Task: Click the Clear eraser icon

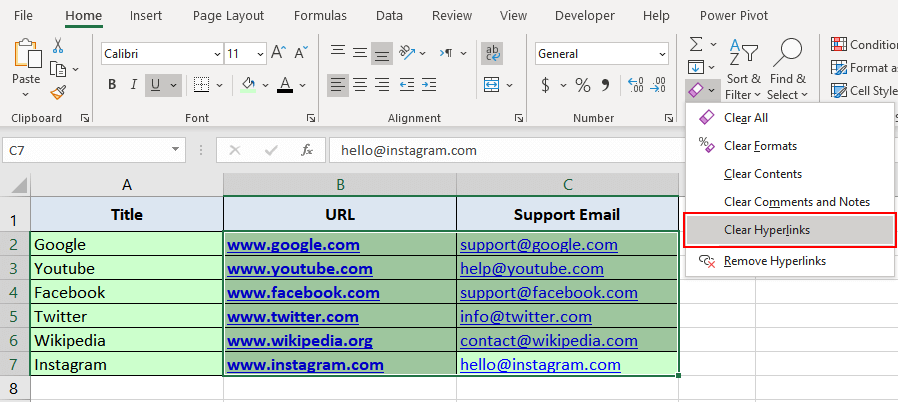Action: (695, 90)
